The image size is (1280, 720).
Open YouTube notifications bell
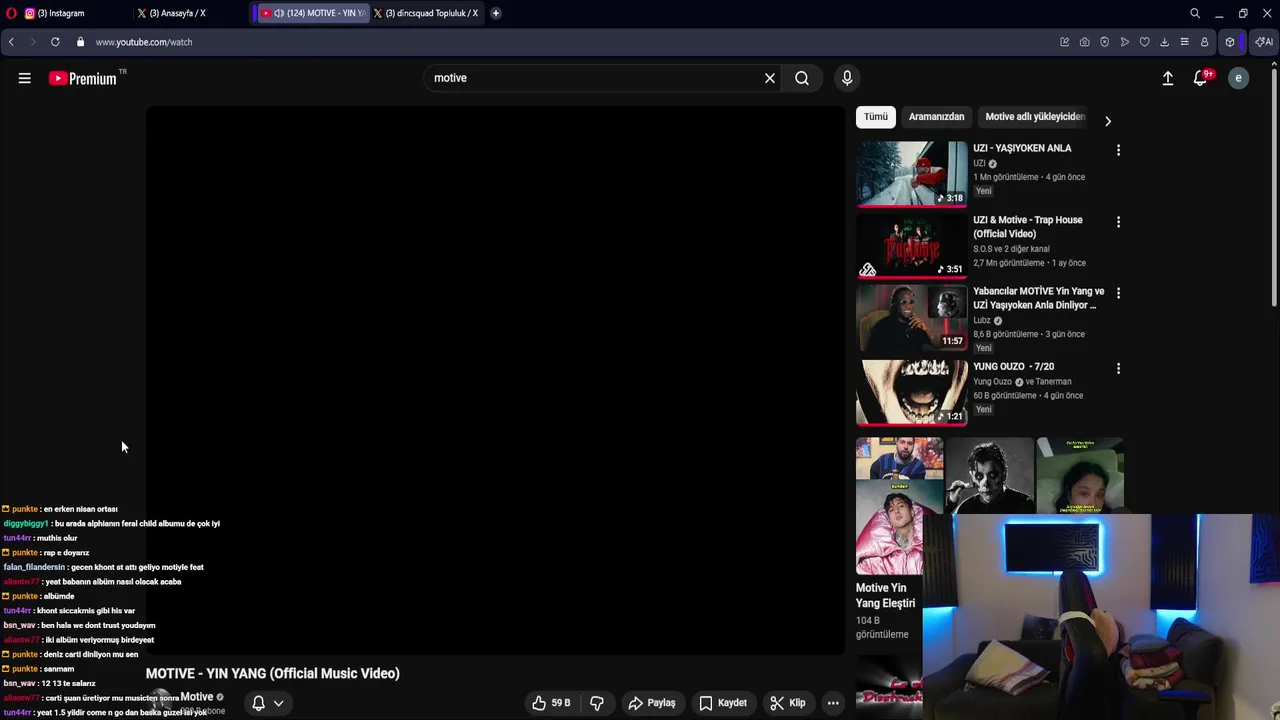click(1201, 78)
